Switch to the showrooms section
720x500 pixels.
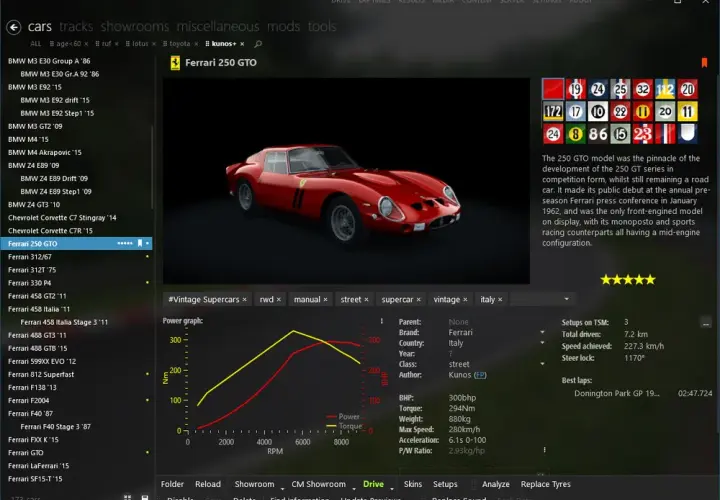135,27
